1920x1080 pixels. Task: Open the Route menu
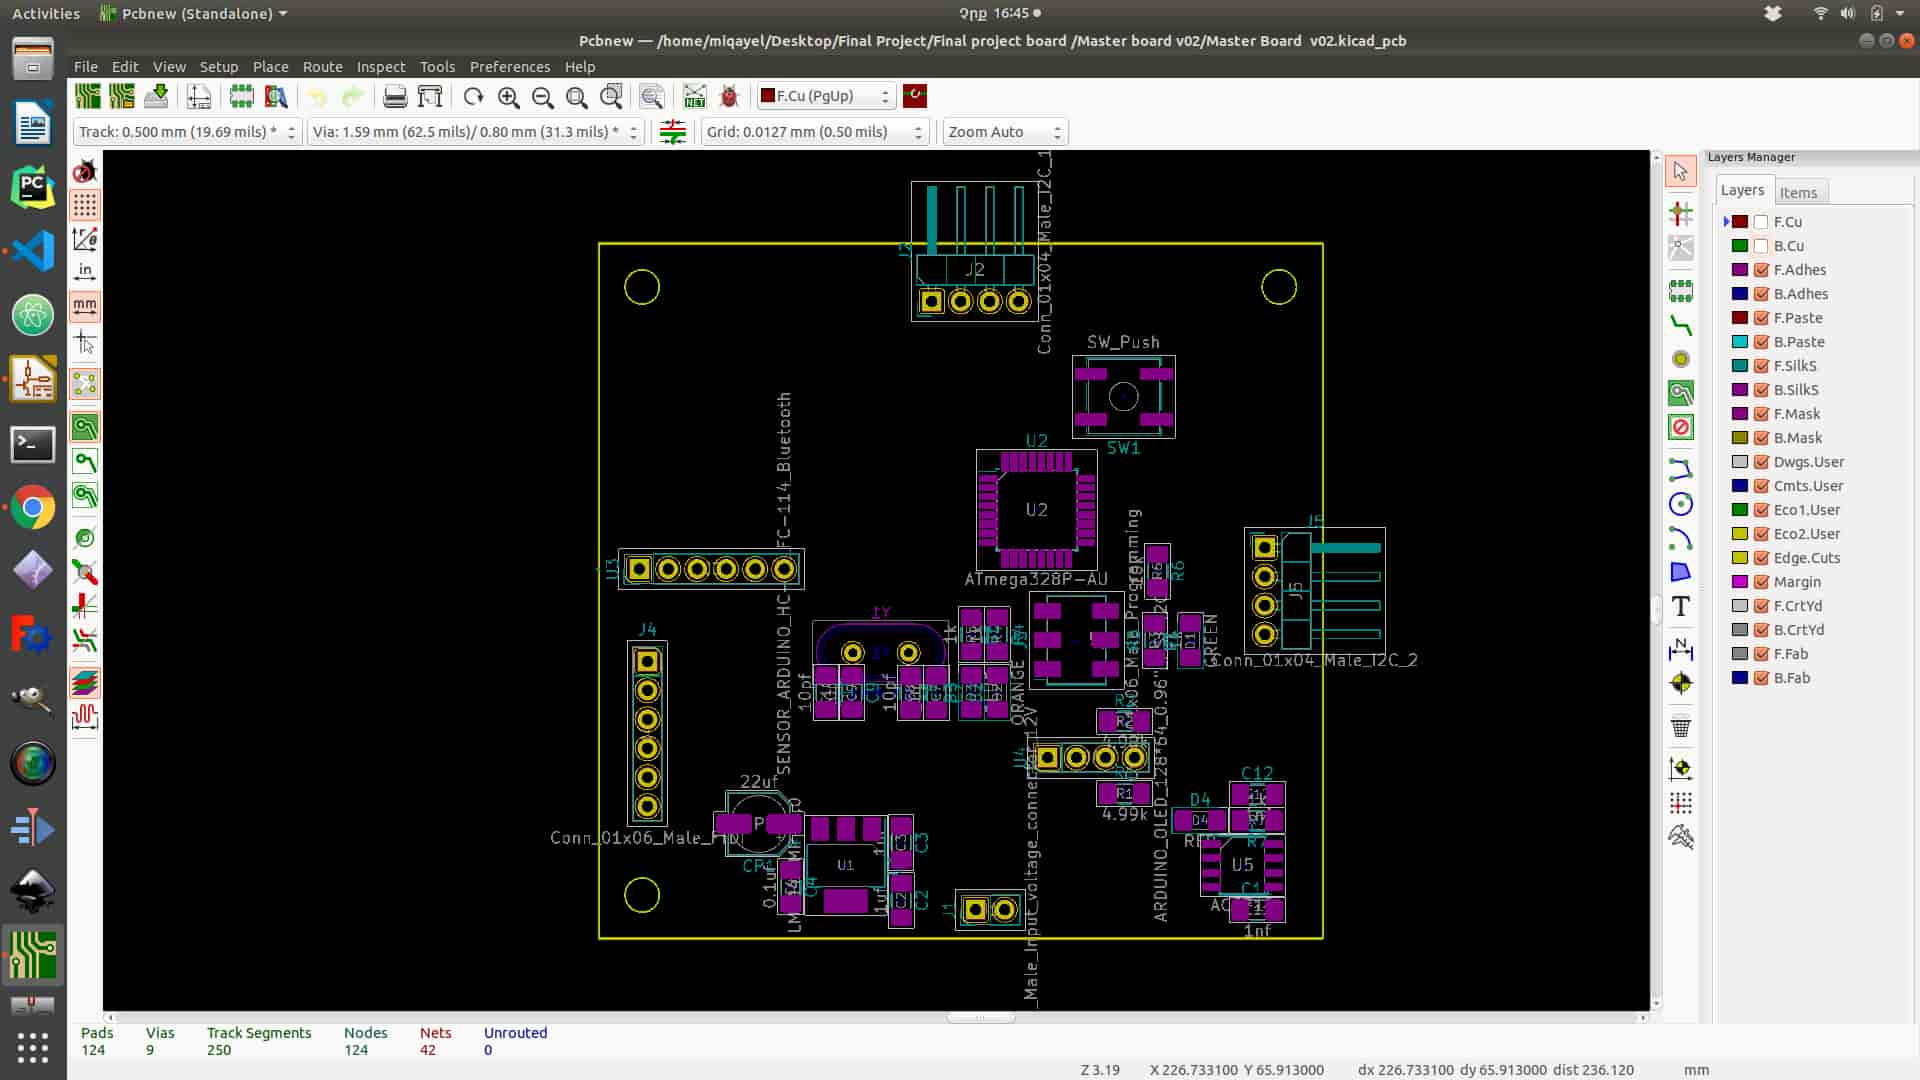pos(322,67)
